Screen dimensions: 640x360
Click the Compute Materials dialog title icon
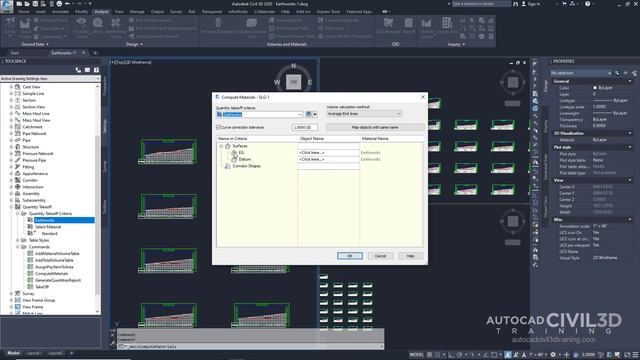pos(218,97)
